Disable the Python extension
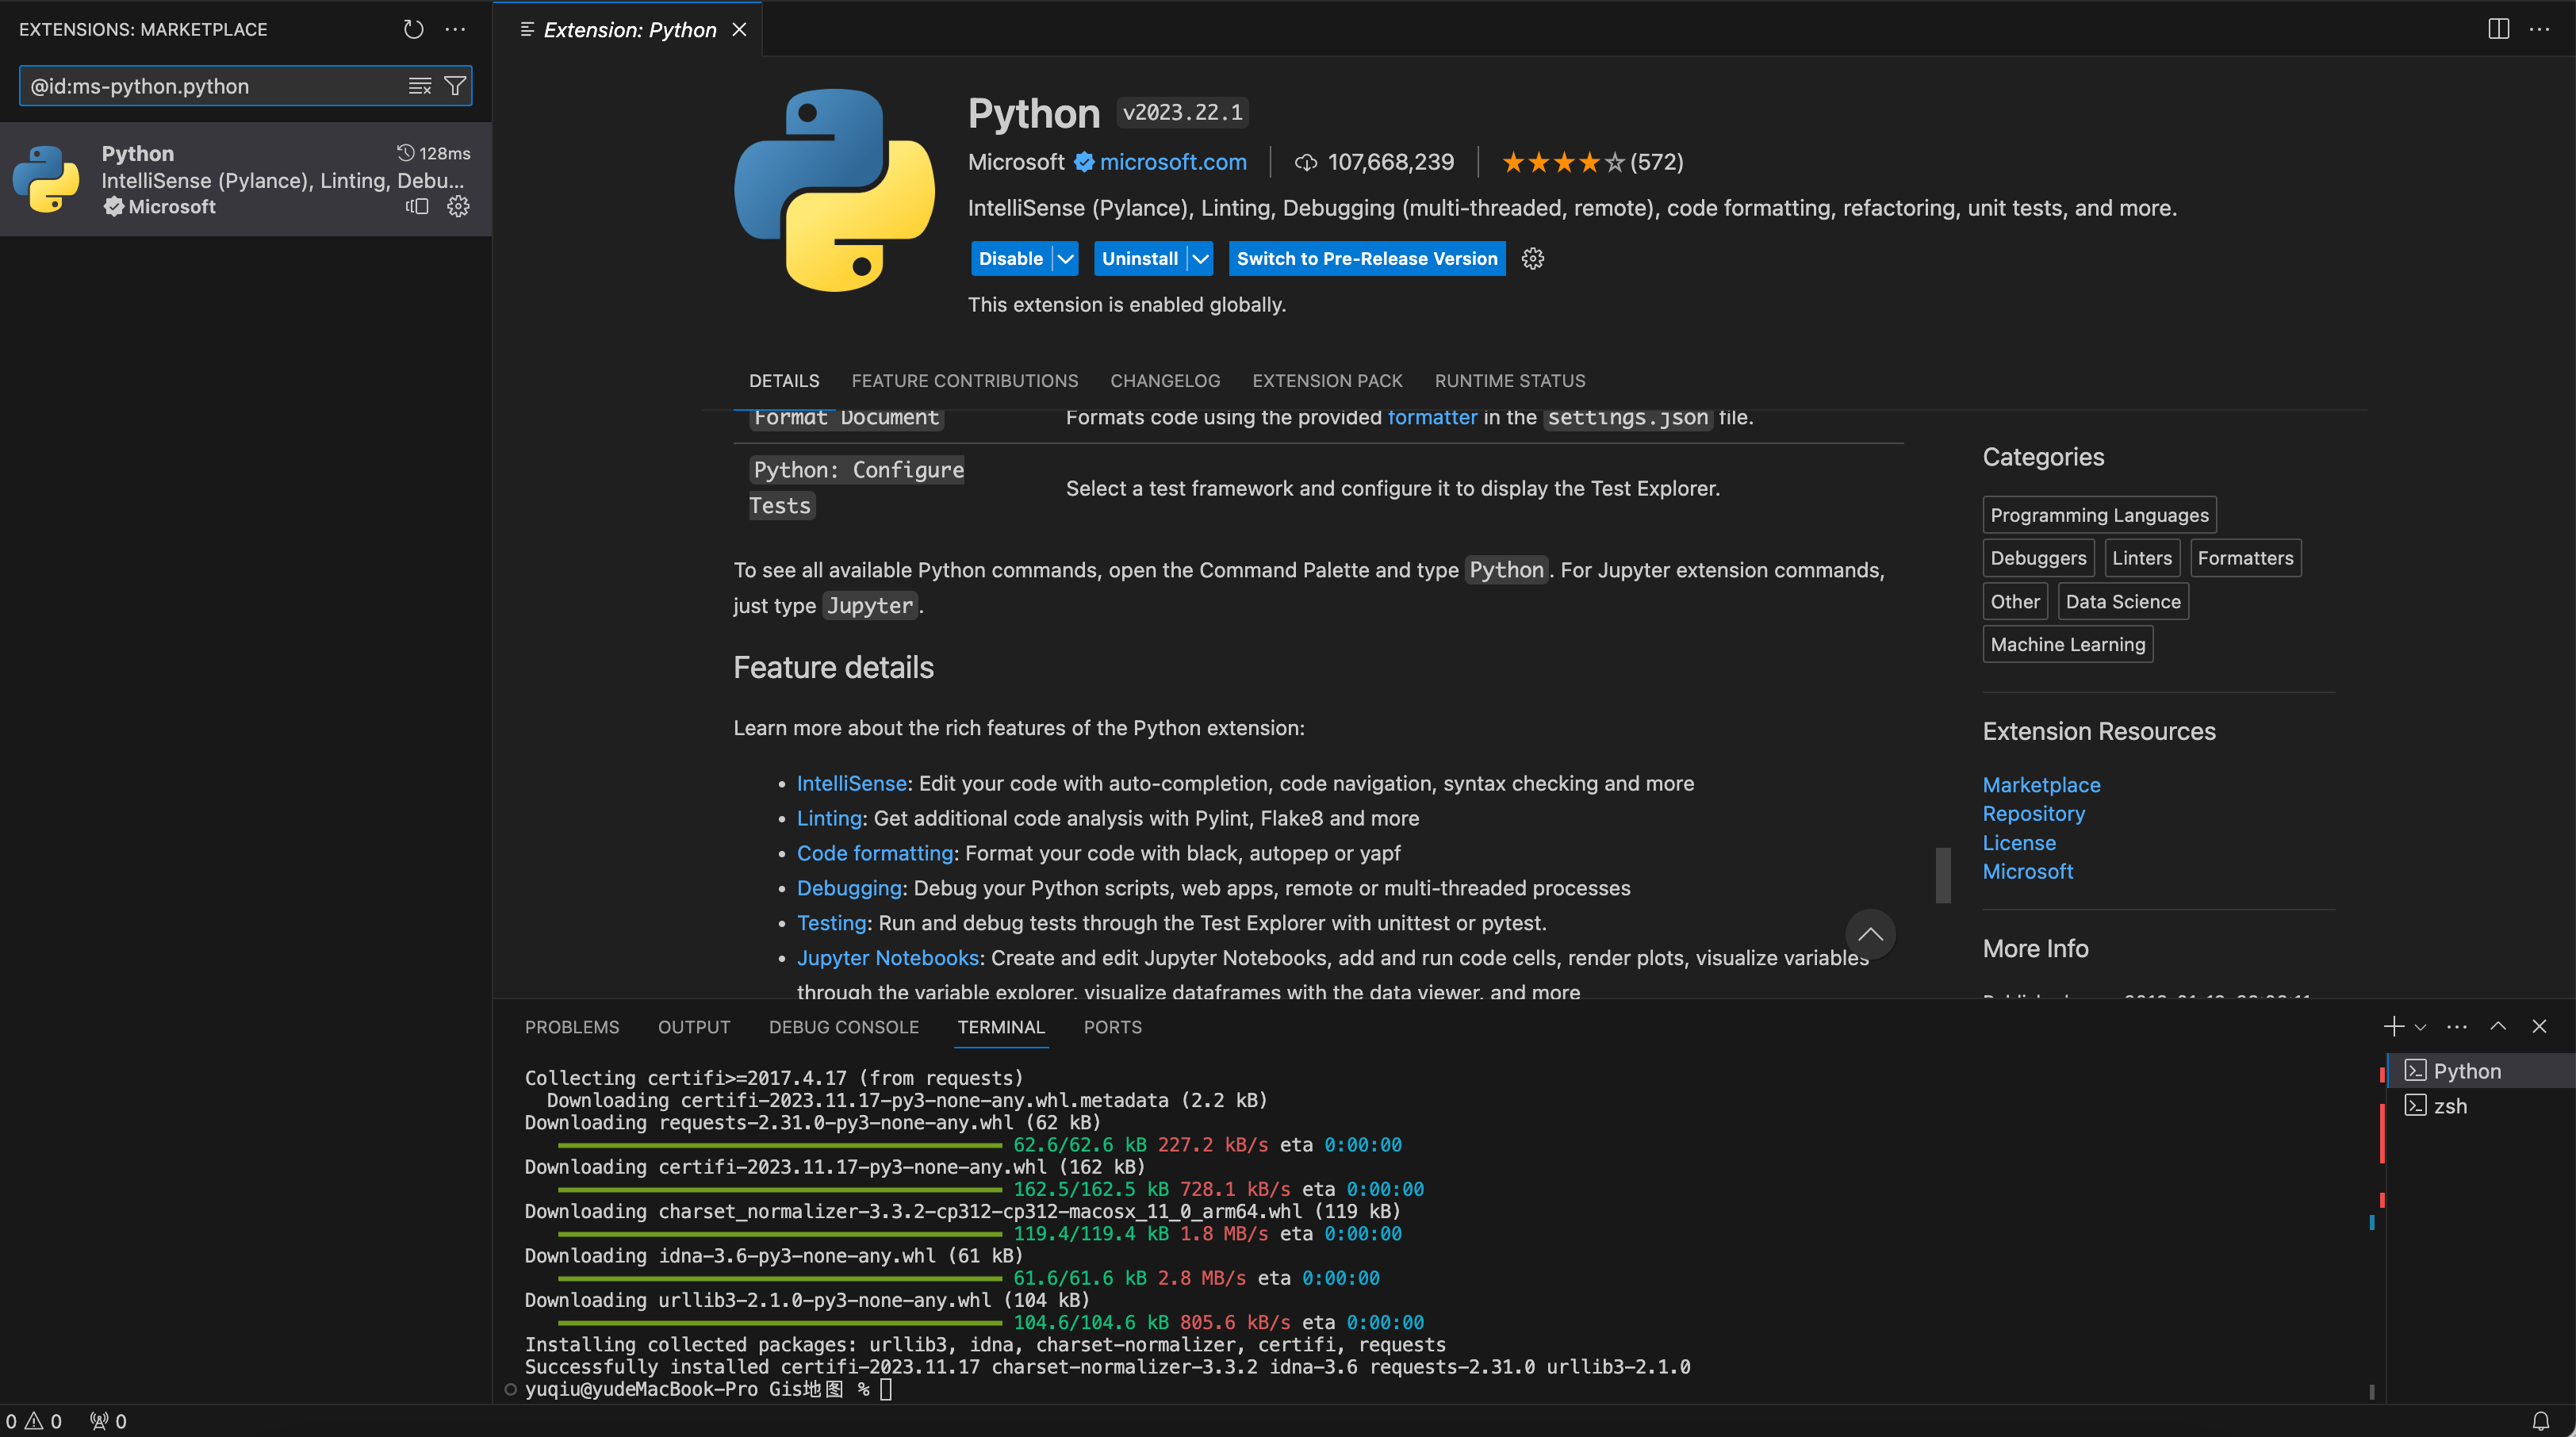 coord(1010,258)
